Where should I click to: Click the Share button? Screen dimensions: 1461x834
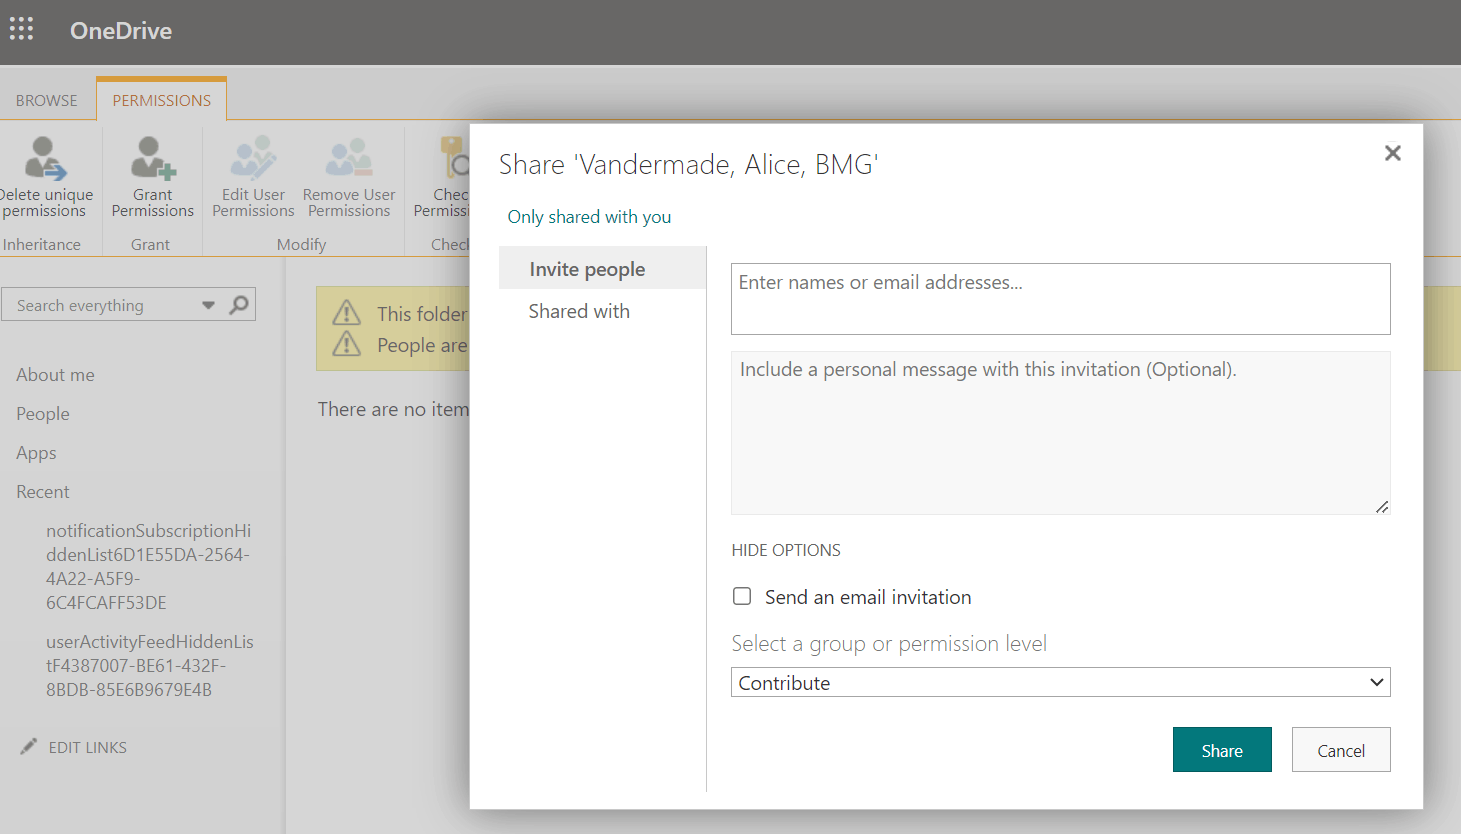pyautogui.click(x=1222, y=749)
